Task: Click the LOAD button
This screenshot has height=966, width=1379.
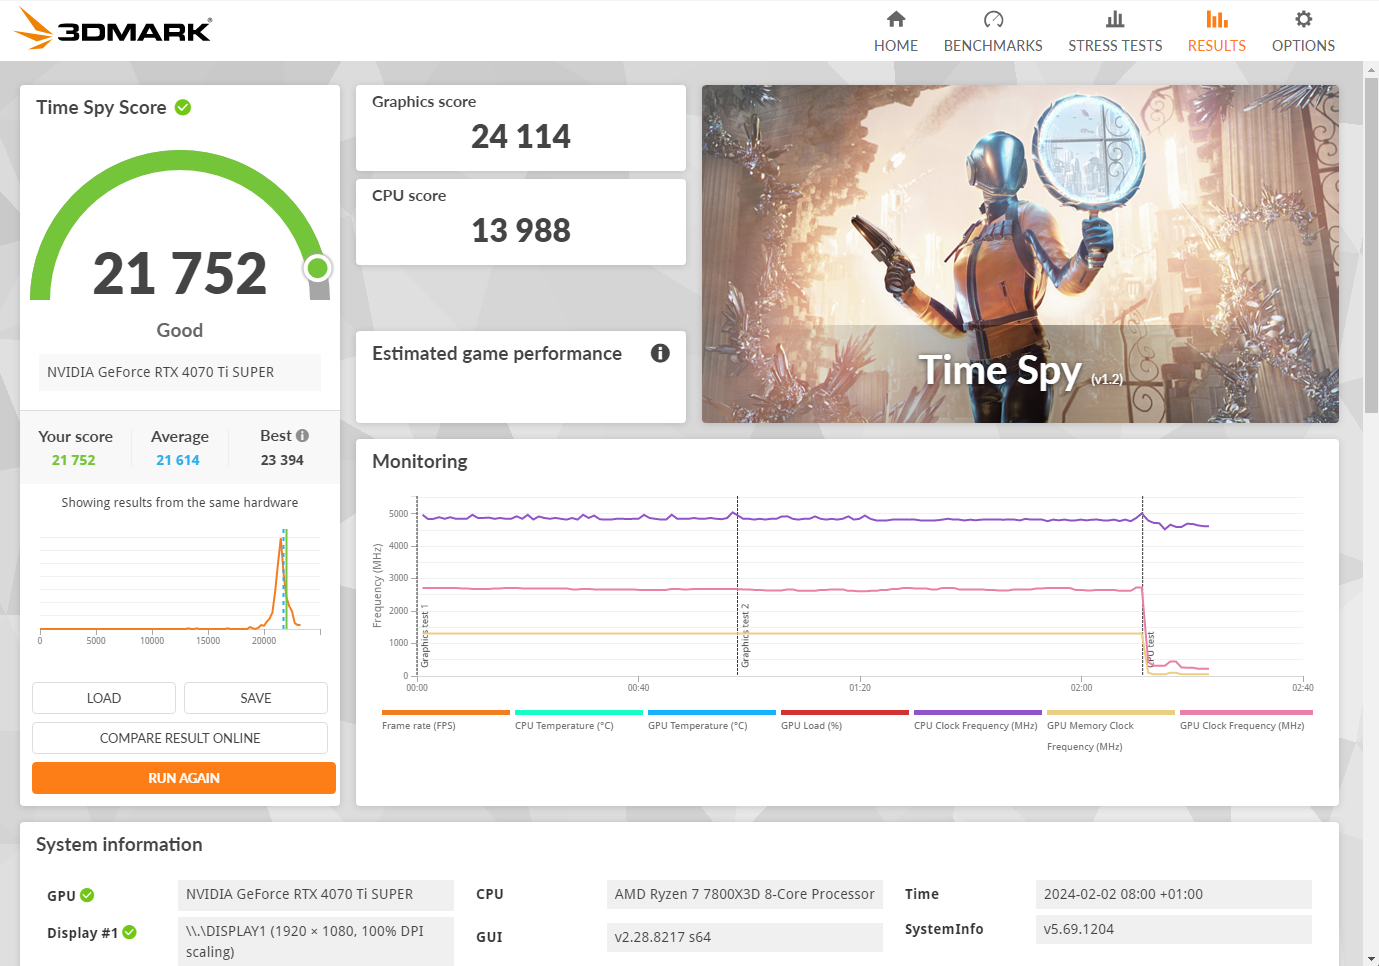Action: click(x=104, y=698)
